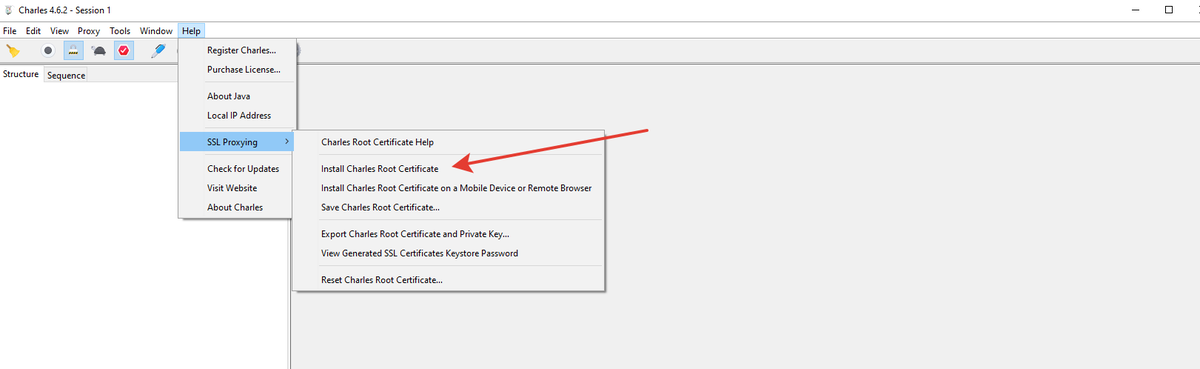Expand the SSL Proxying submenu
Screen dimensions: 1200x369
(238, 142)
